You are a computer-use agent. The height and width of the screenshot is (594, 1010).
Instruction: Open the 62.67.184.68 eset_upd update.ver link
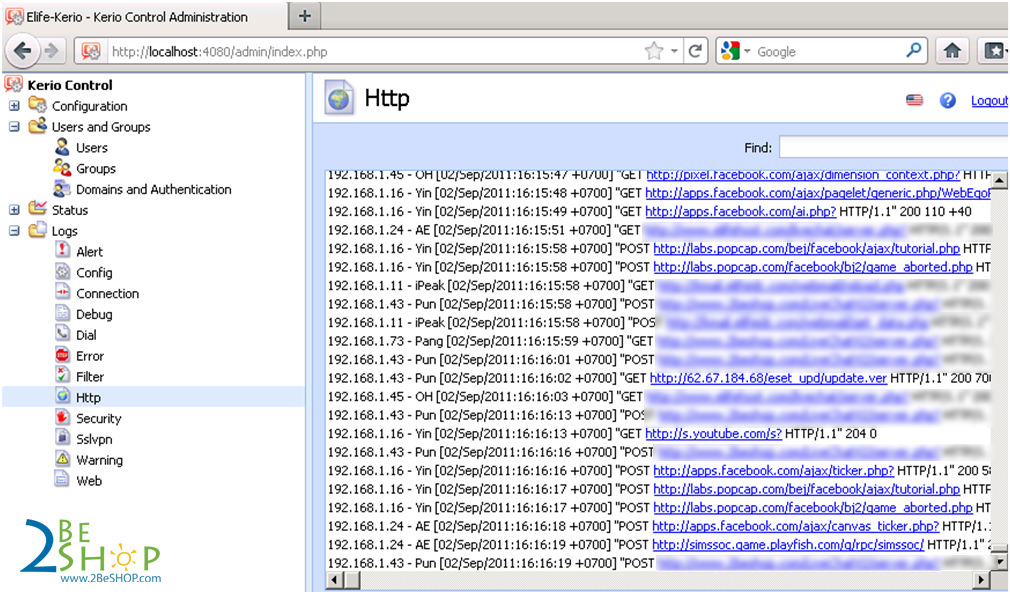(768, 378)
